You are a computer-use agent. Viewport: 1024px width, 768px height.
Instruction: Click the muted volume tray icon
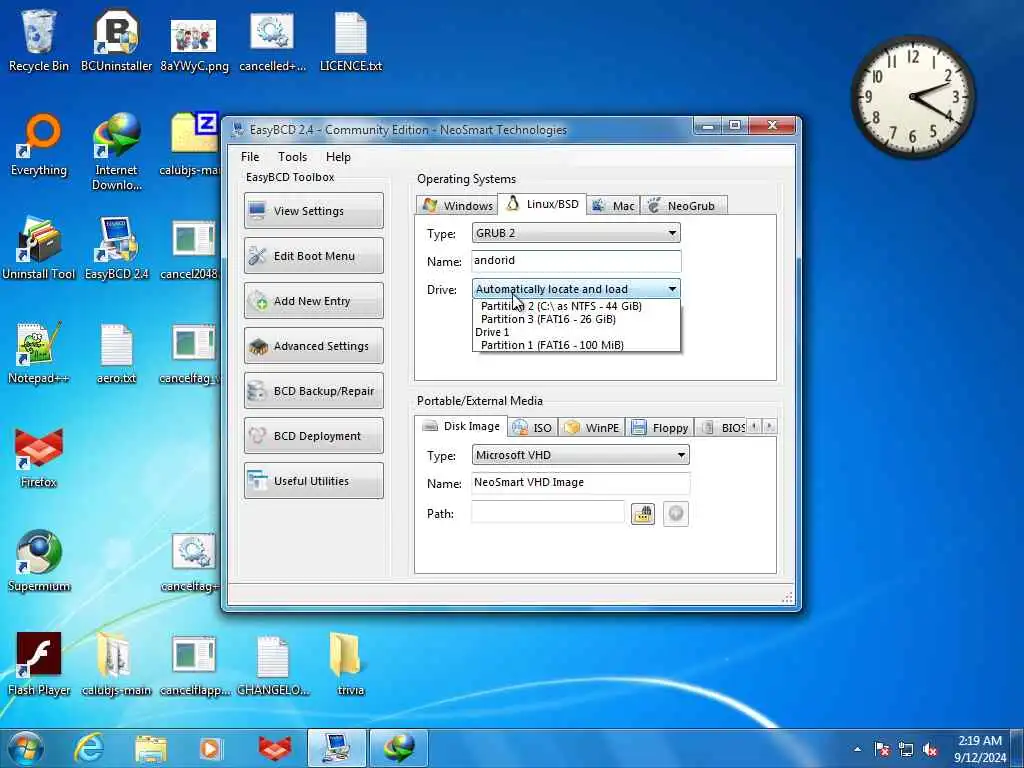click(930, 749)
